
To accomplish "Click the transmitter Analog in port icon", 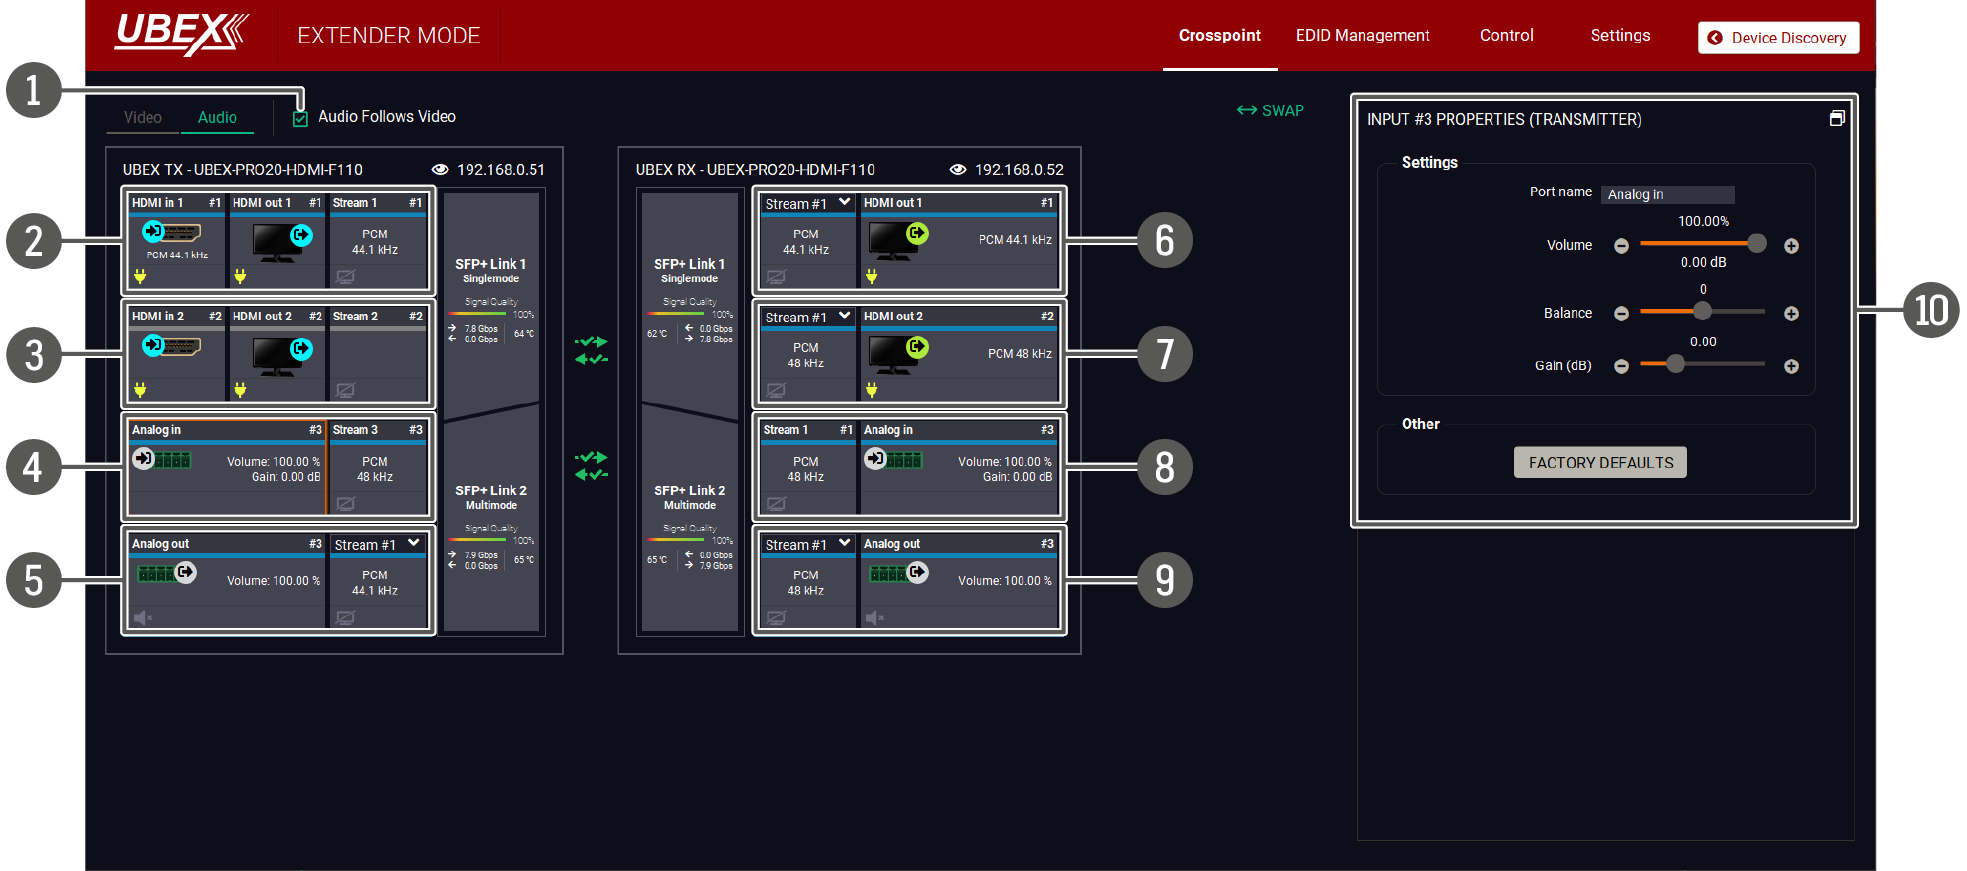I will coord(162,459).
